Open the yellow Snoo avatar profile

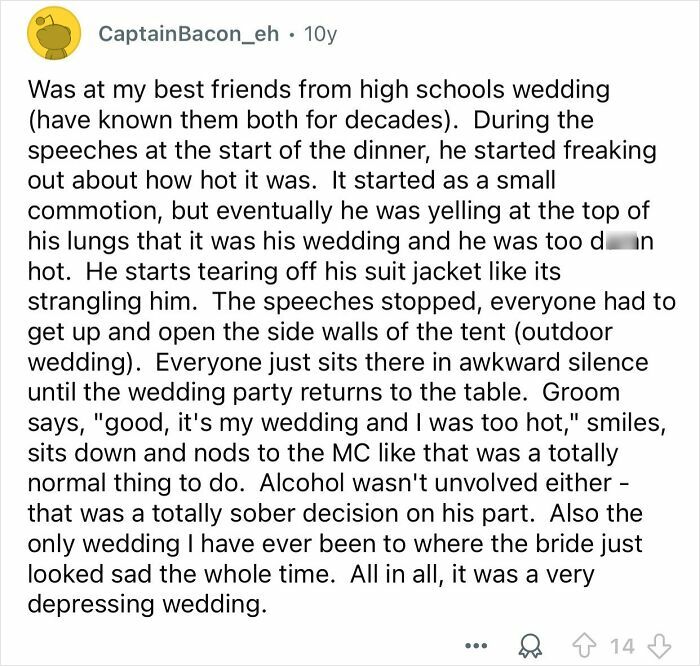coord(54,33)
